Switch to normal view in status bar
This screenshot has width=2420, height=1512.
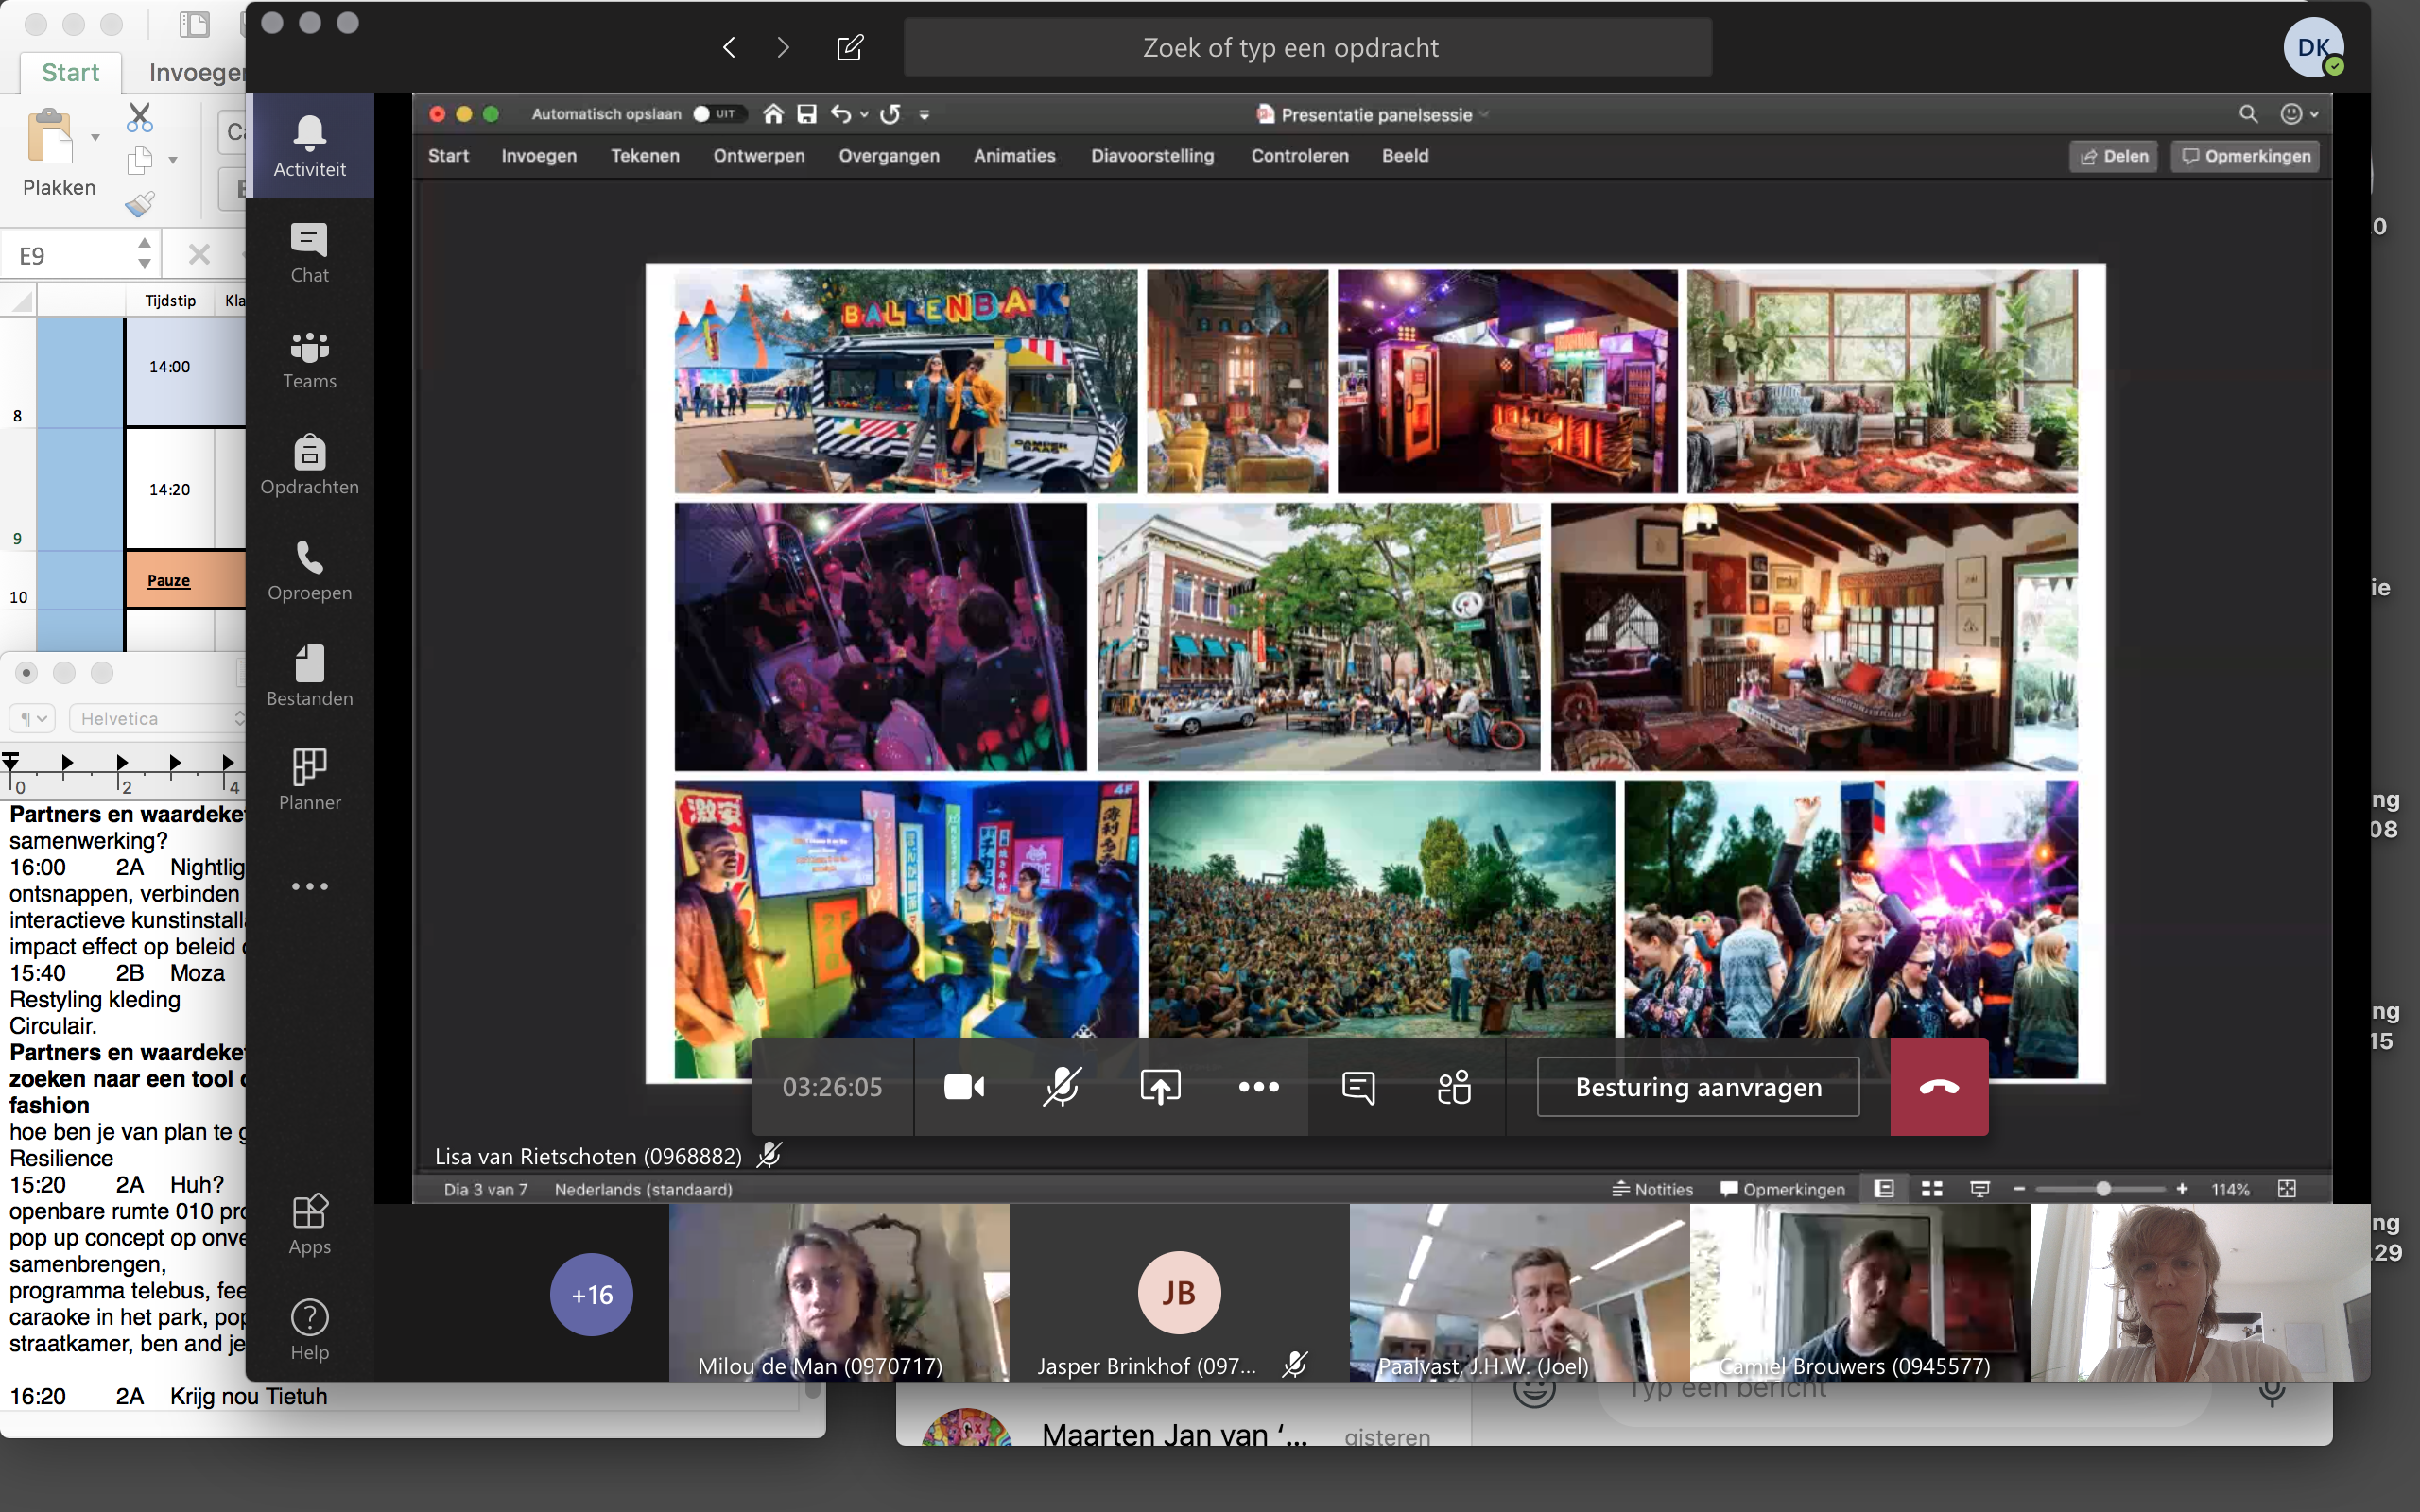[x=1884, y=1189]
